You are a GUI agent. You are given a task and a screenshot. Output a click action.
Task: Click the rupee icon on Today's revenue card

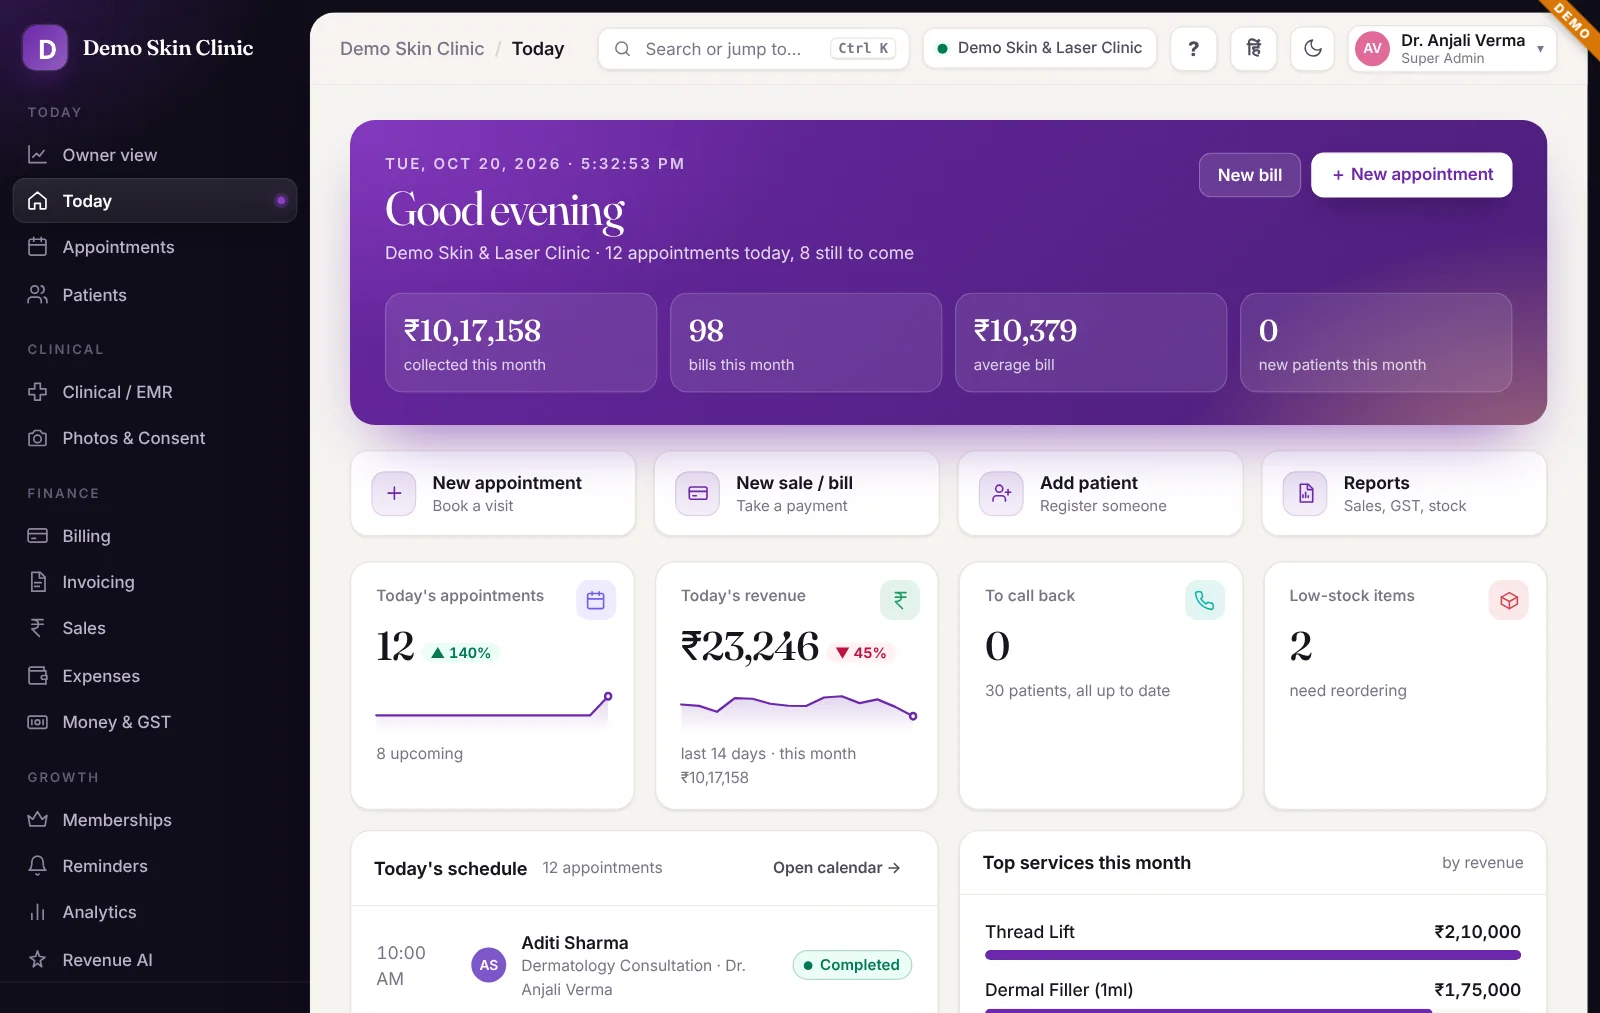tap(900, 600)
